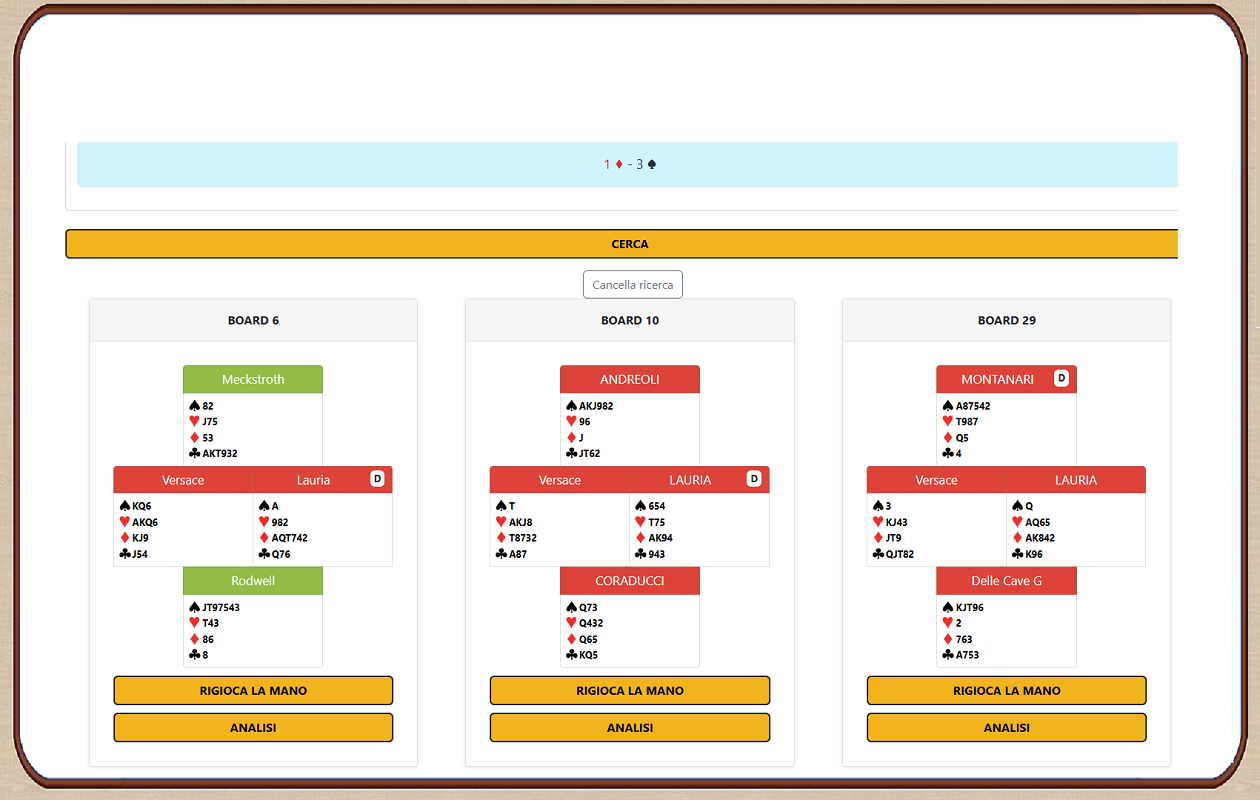Click the red diamond symbol in the bidding sequence
The image size is (1260, 800).
point(619,164)
